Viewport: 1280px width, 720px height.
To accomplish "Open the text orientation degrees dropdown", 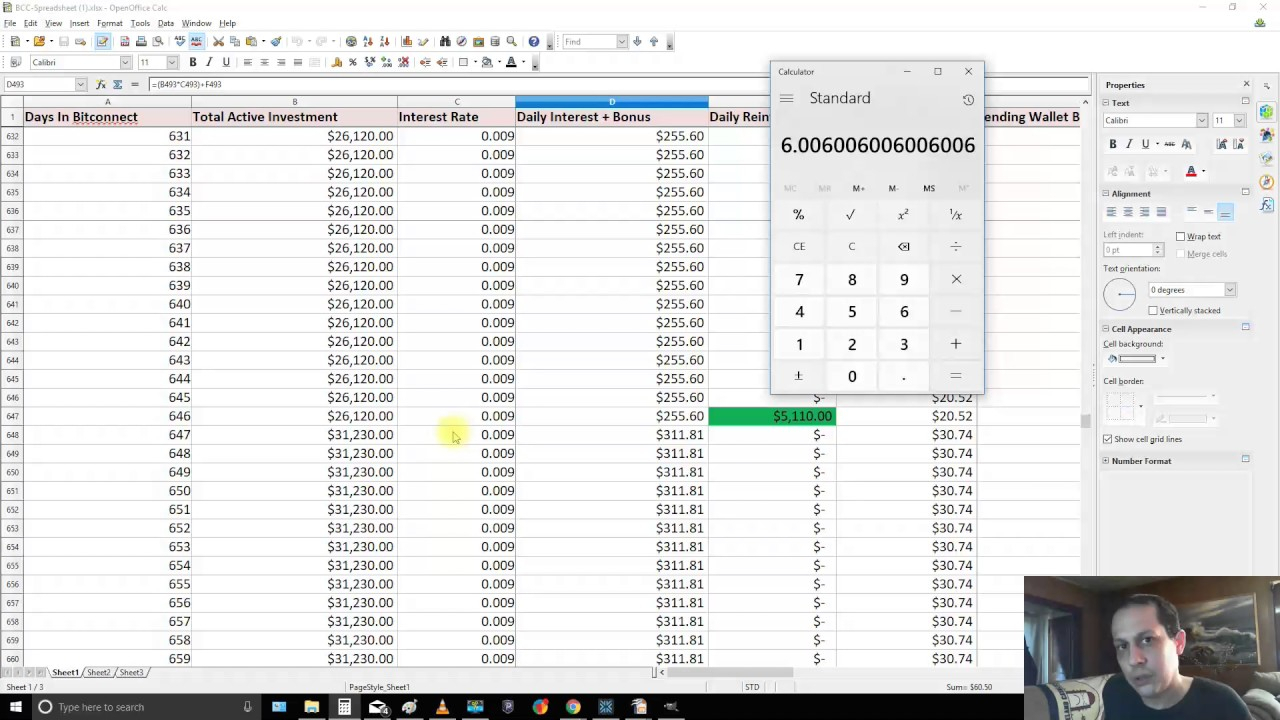I will pyautogui.click(x=1230, y=290).
